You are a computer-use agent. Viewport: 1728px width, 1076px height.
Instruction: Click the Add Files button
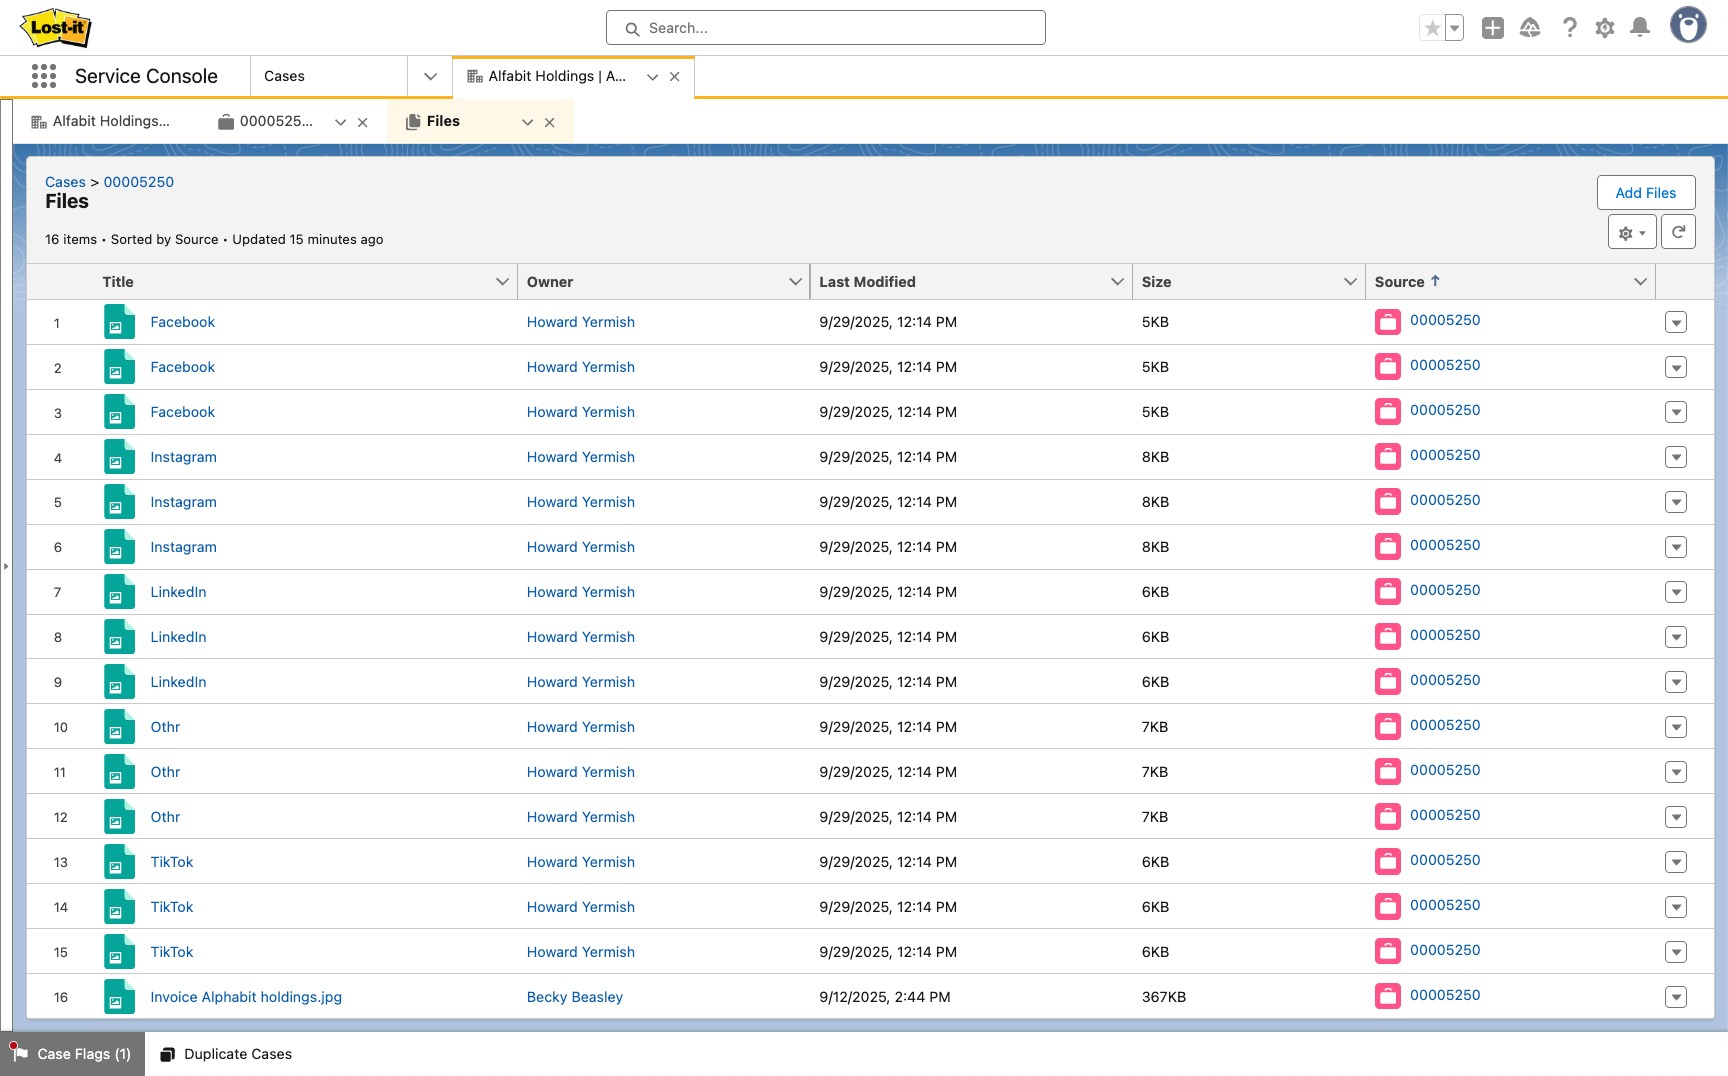click(x=1646, y=192)
